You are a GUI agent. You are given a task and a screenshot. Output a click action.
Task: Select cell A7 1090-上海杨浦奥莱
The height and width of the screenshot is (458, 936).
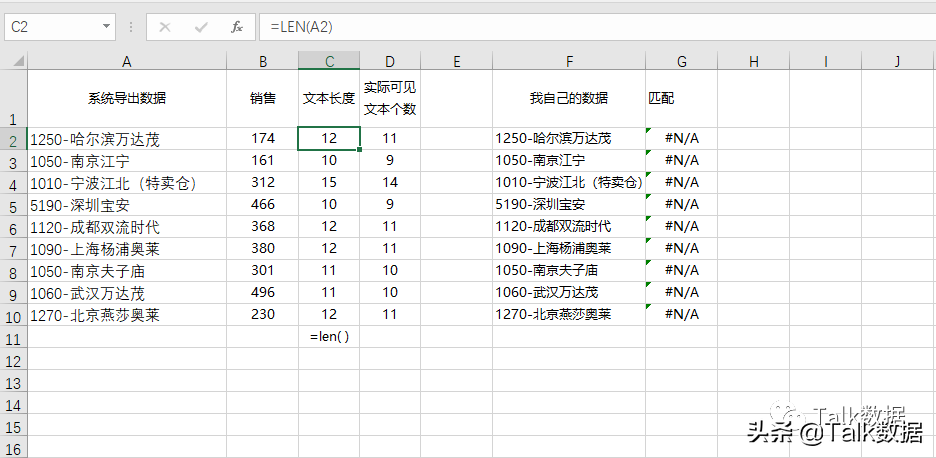coord(127,248)
